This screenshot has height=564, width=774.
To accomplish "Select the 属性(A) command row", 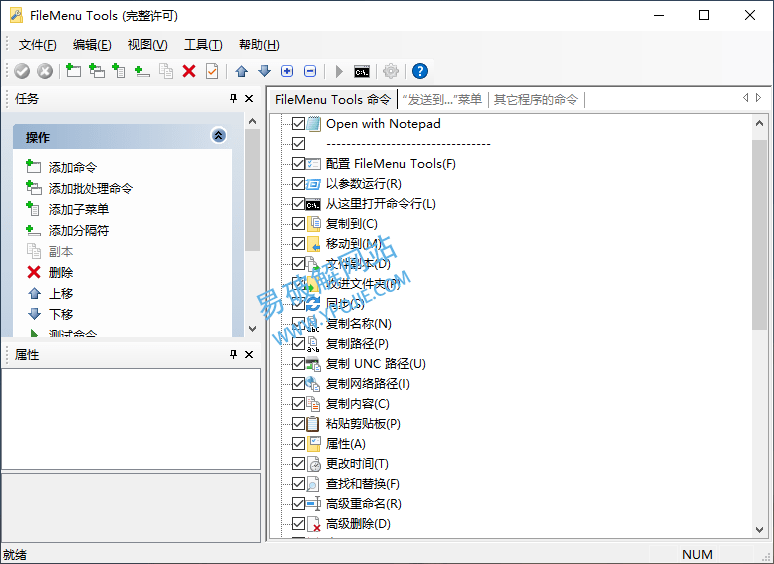I will coord(346,444).
